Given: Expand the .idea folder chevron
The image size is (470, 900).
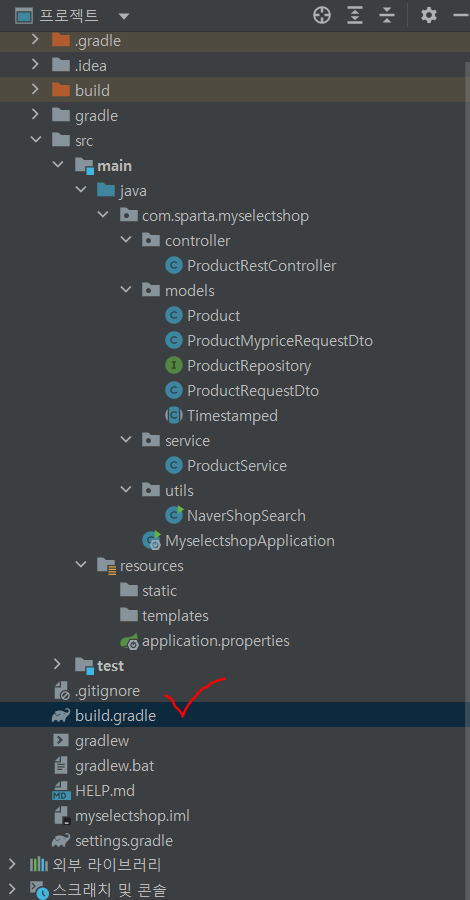Looking at the screenshot, I should (x=35, y=65).
